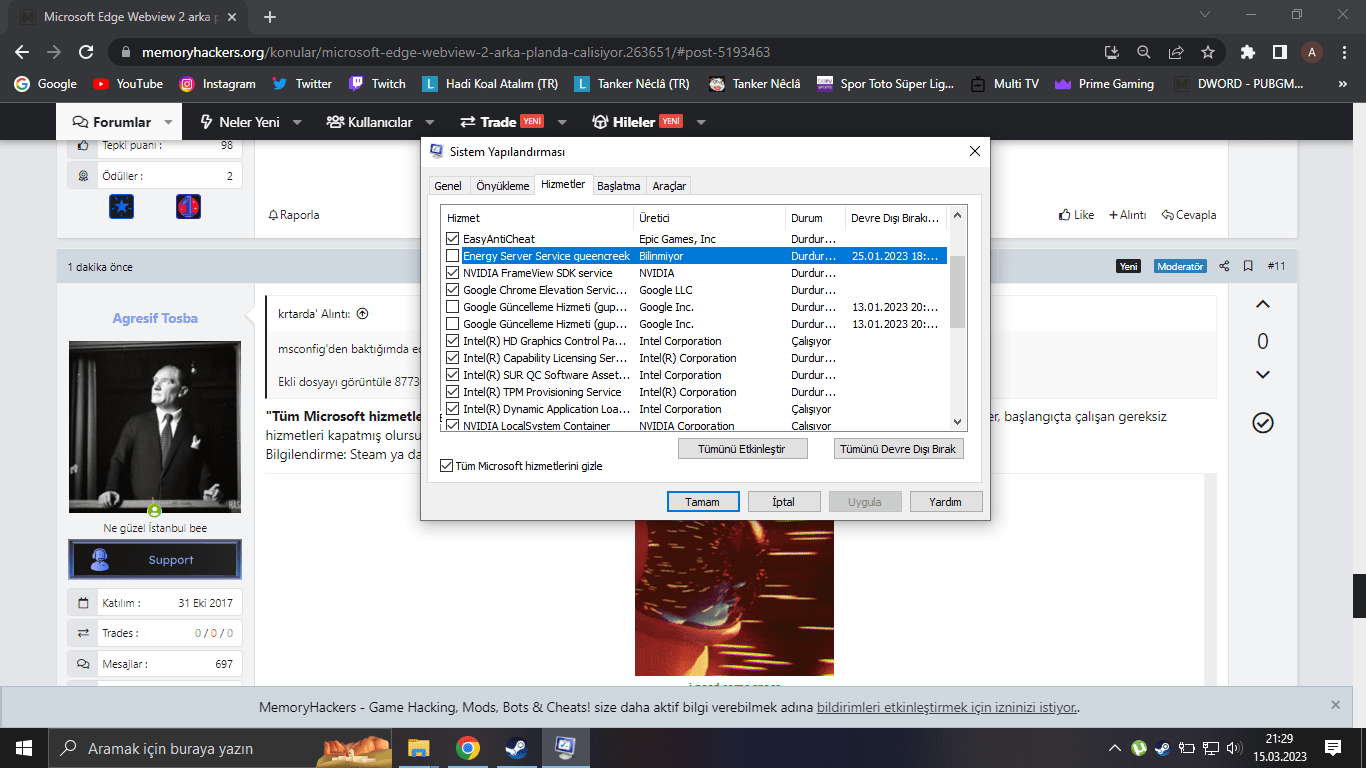Click the Chrome icon on the taskbar

coord(468,748)
